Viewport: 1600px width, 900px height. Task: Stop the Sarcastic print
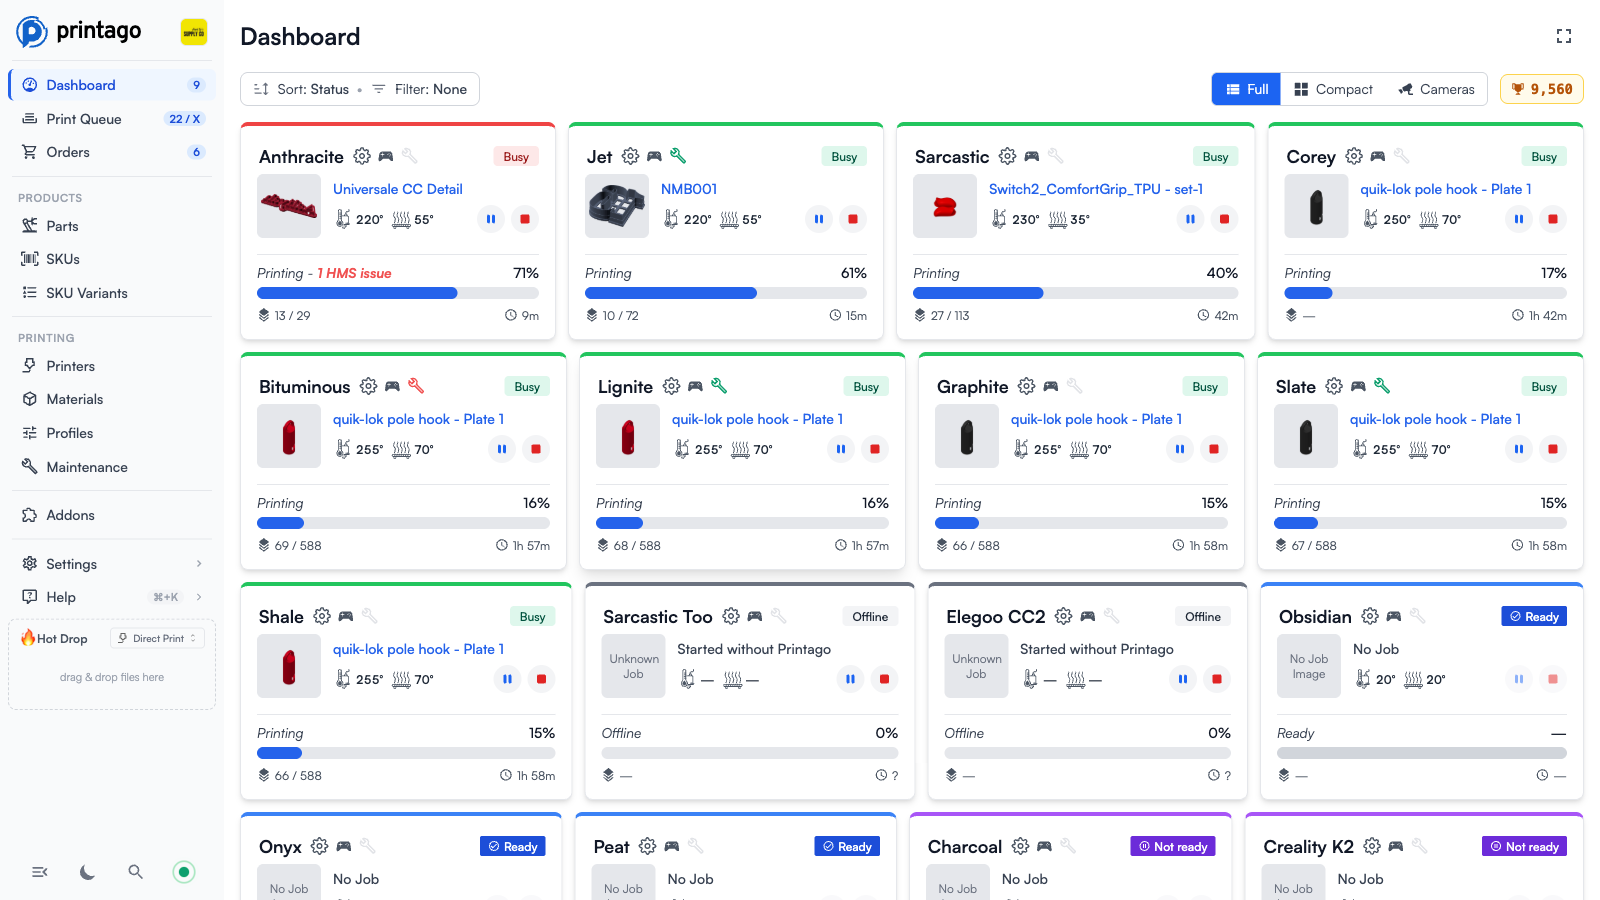pyautogui.click(x=1224, y=219)
